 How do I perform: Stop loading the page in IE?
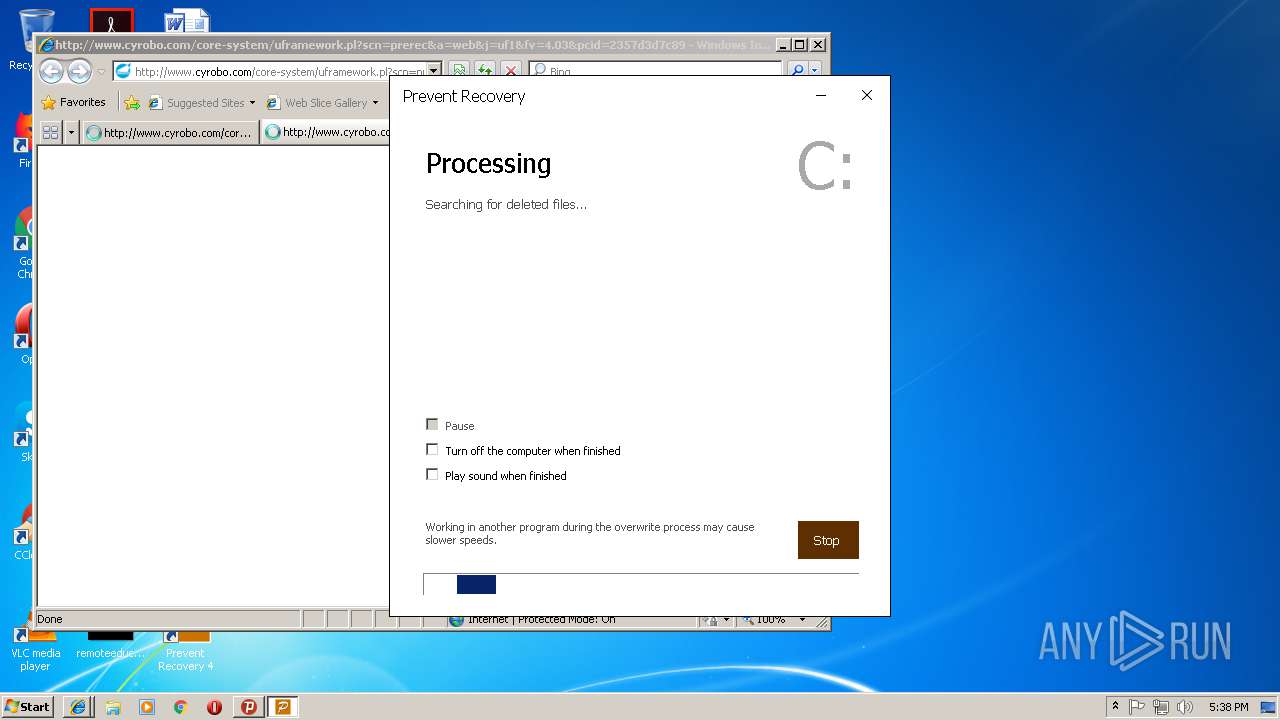tap(511, 71)
